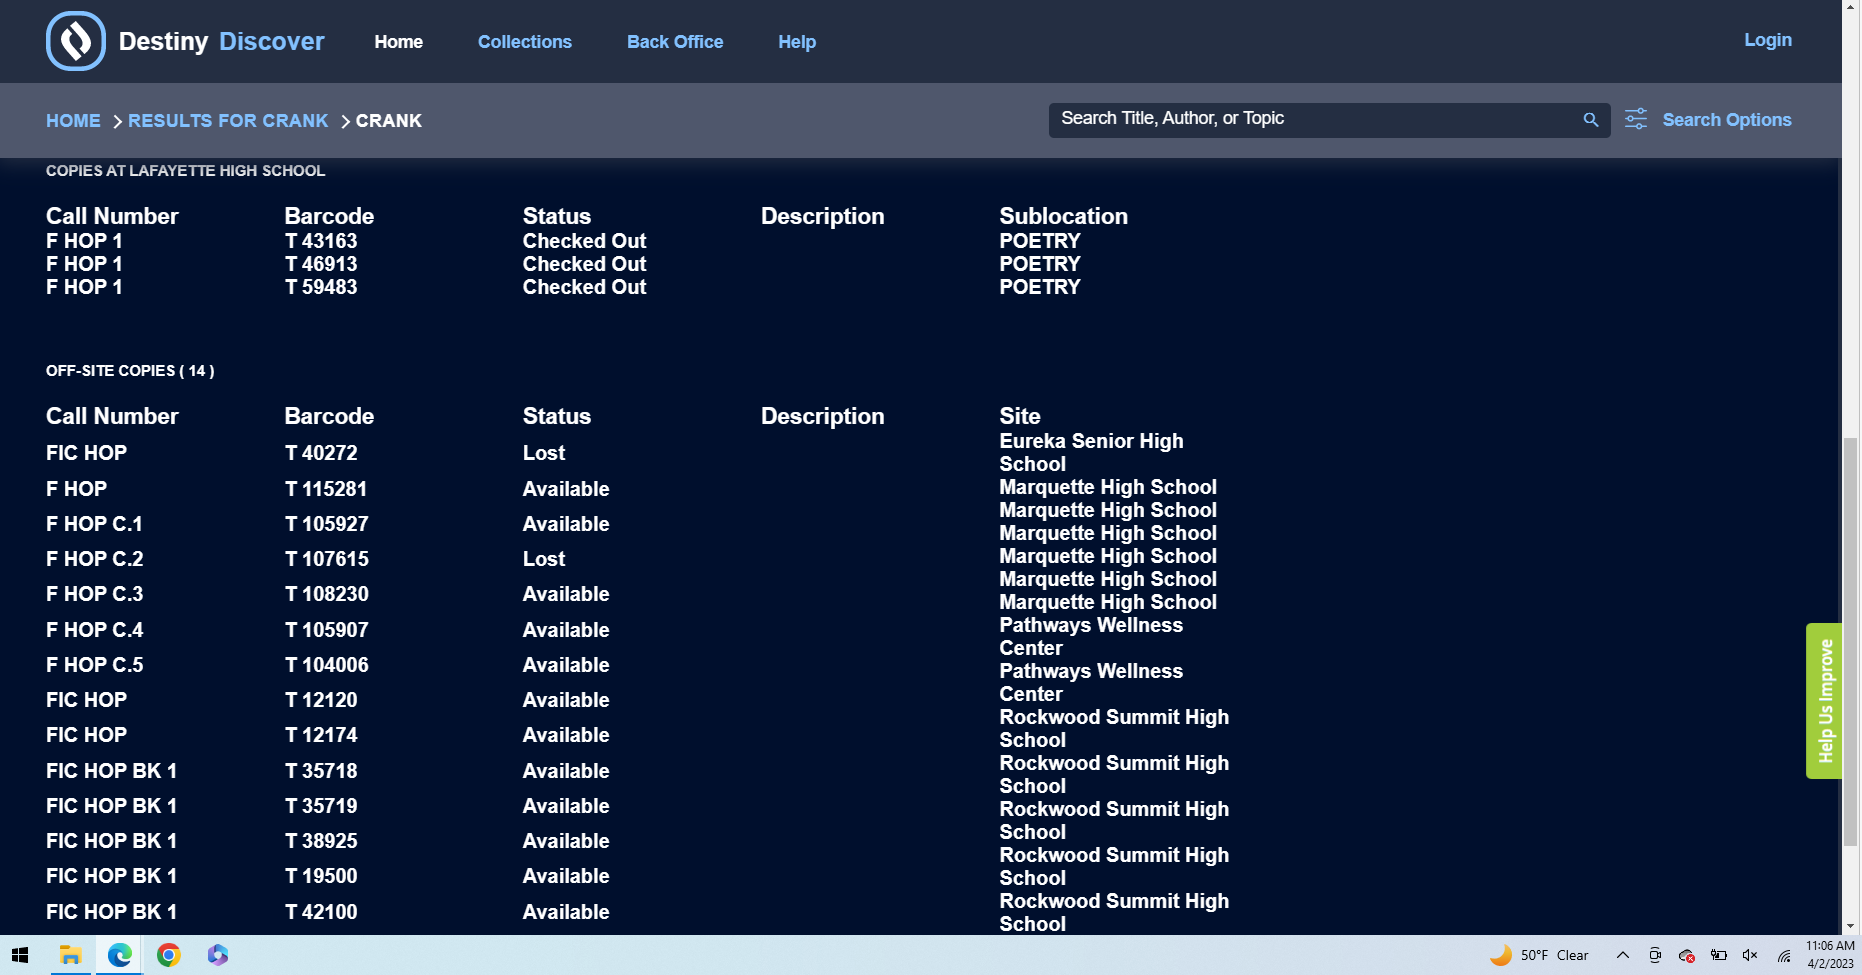The height and width of the screenshot is (975, 1862).
Task: Click the Destiny Discover logo icon
Action: click(x=76, y=41)
